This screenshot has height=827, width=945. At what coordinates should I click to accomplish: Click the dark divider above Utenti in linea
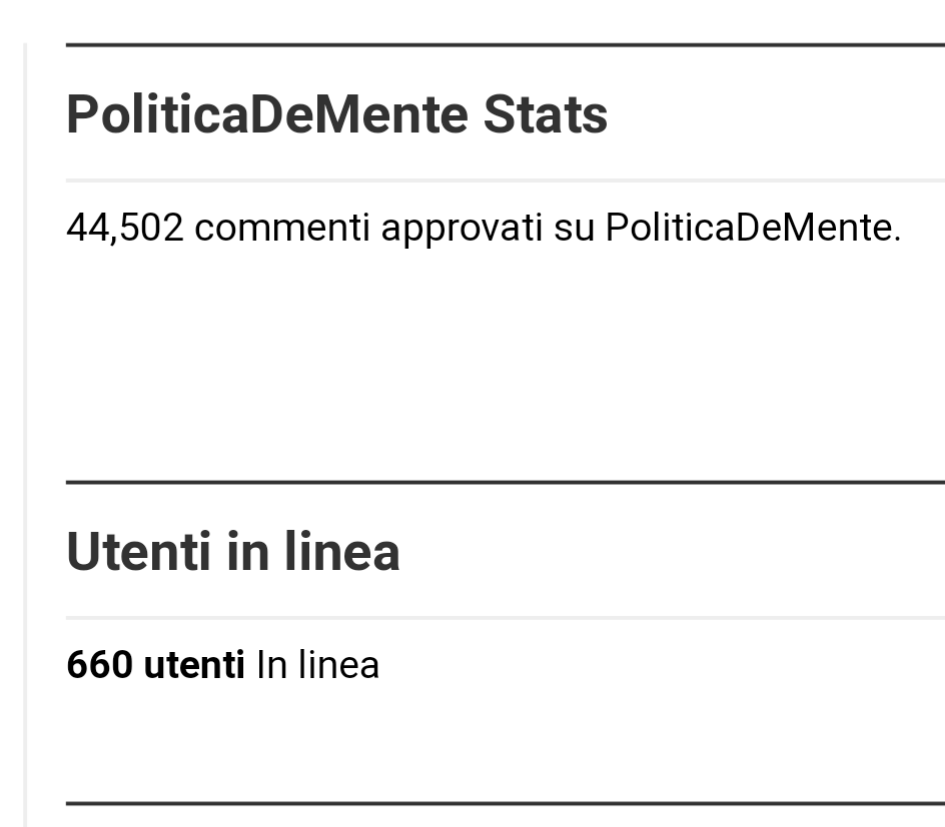coord(505,482)
